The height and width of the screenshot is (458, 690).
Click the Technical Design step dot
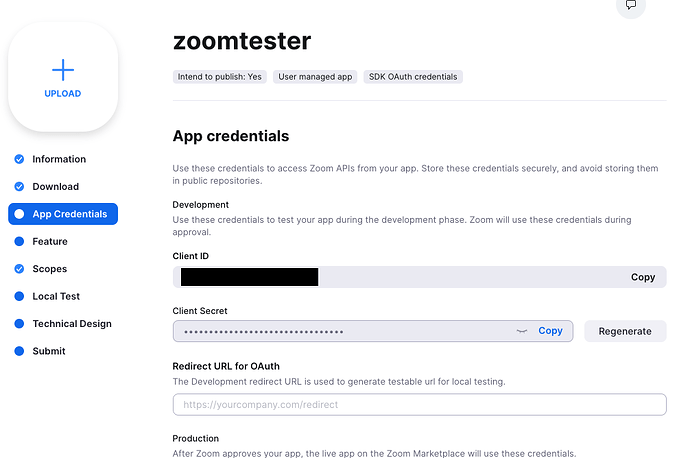tap(18, 324)
